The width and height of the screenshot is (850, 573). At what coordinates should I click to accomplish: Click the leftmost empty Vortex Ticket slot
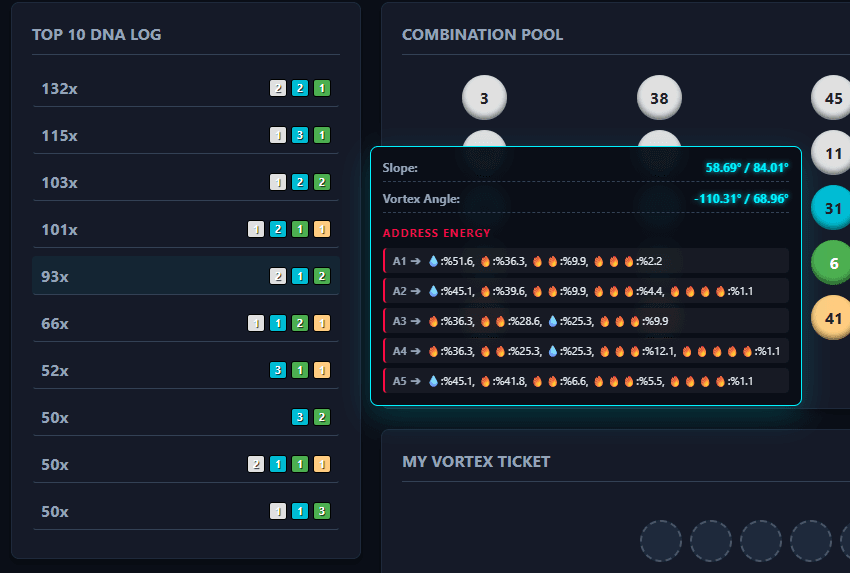[x=660, y=541]
